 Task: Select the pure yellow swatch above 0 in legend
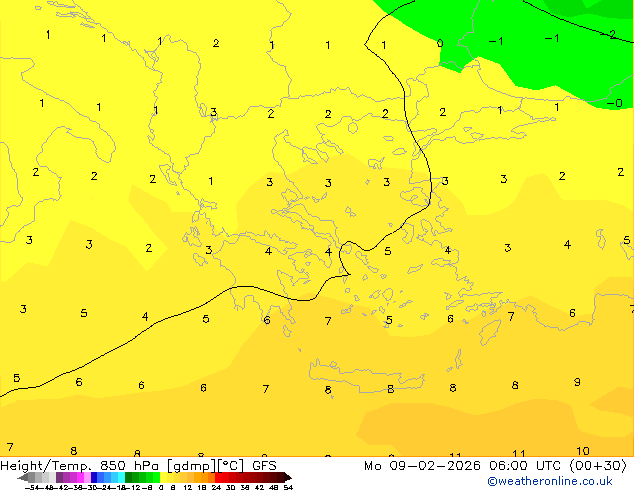[163, 478]
